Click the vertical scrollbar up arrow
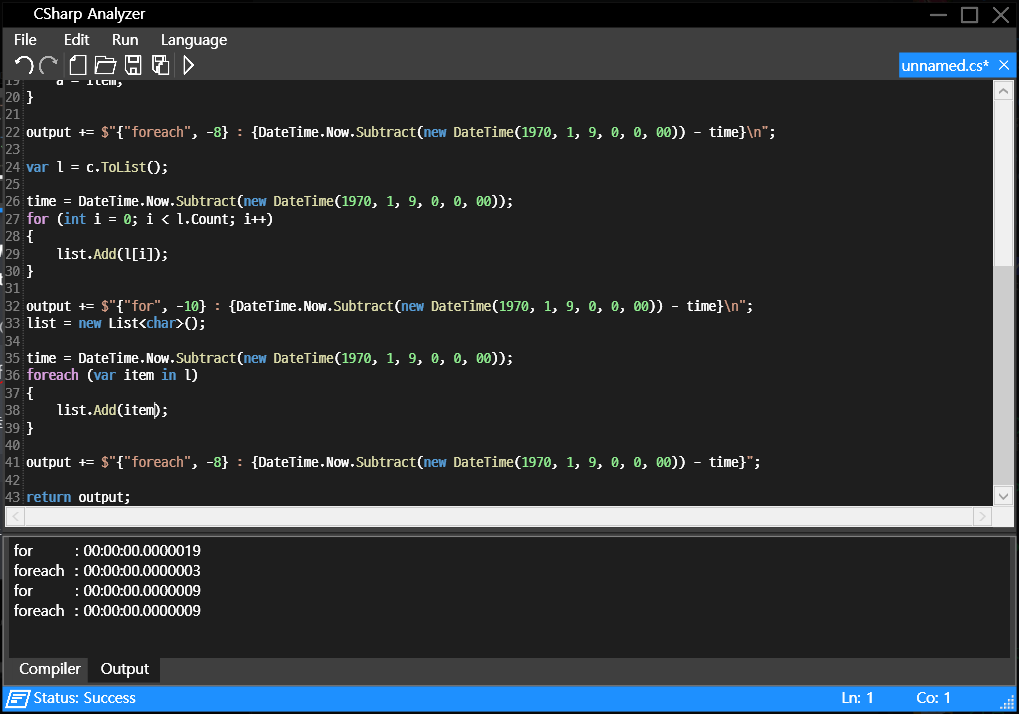1019x714 pixels. pos(1004,91)
